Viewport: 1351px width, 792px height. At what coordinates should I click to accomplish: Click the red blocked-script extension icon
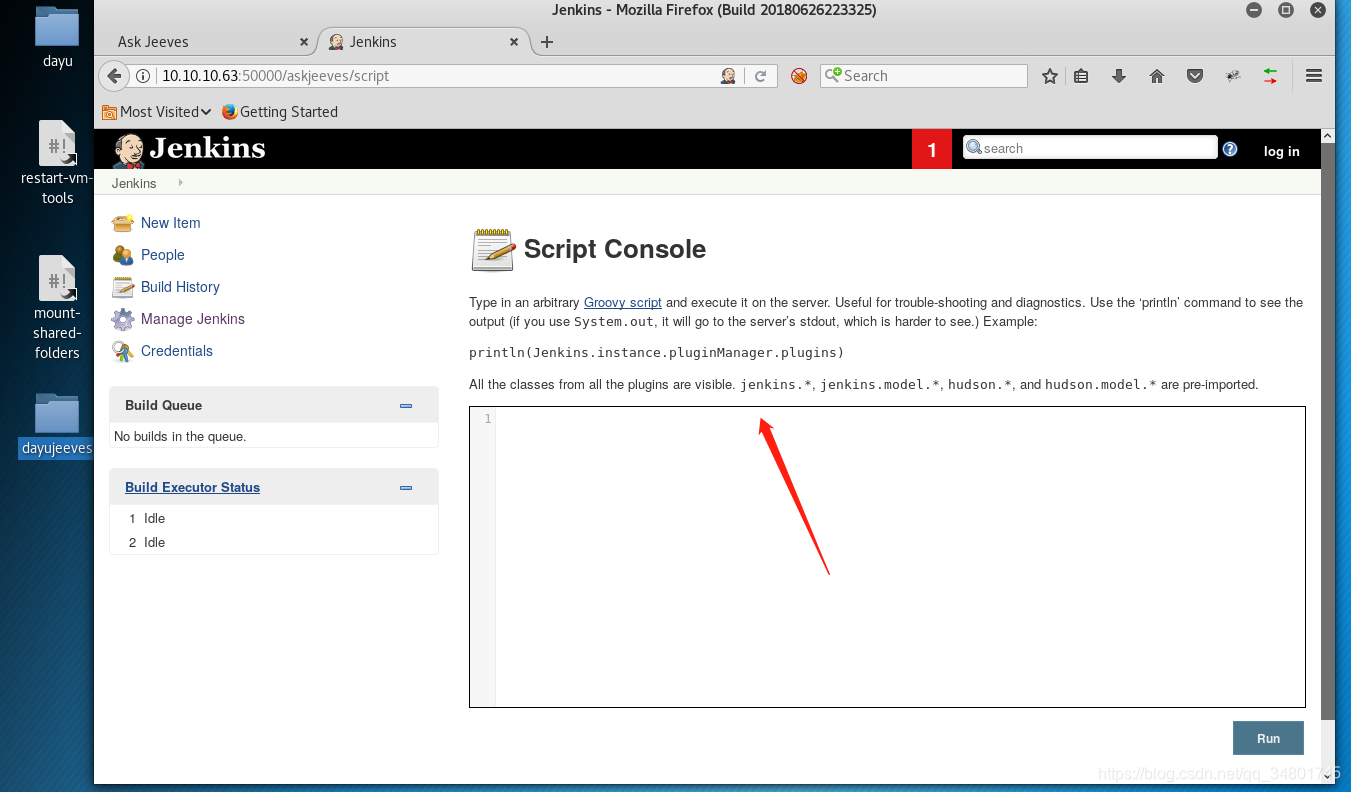click(799, 76)
